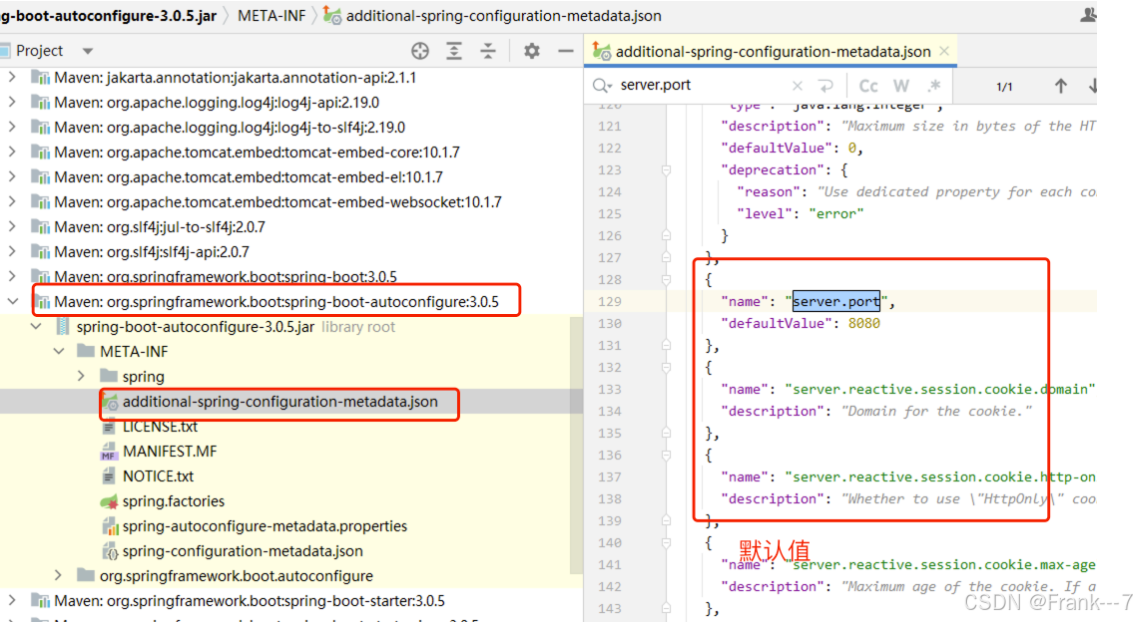Click META-INF in breadcrumb path
Image resolution: width=1137 pixels, height=622 pixels.
tap(272, 15)
